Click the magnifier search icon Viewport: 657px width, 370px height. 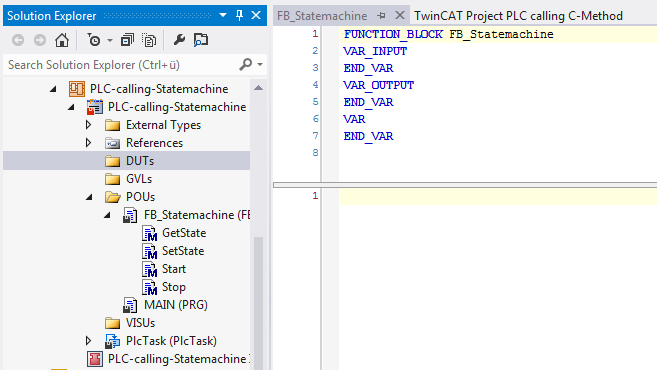(x=246, y=65)
